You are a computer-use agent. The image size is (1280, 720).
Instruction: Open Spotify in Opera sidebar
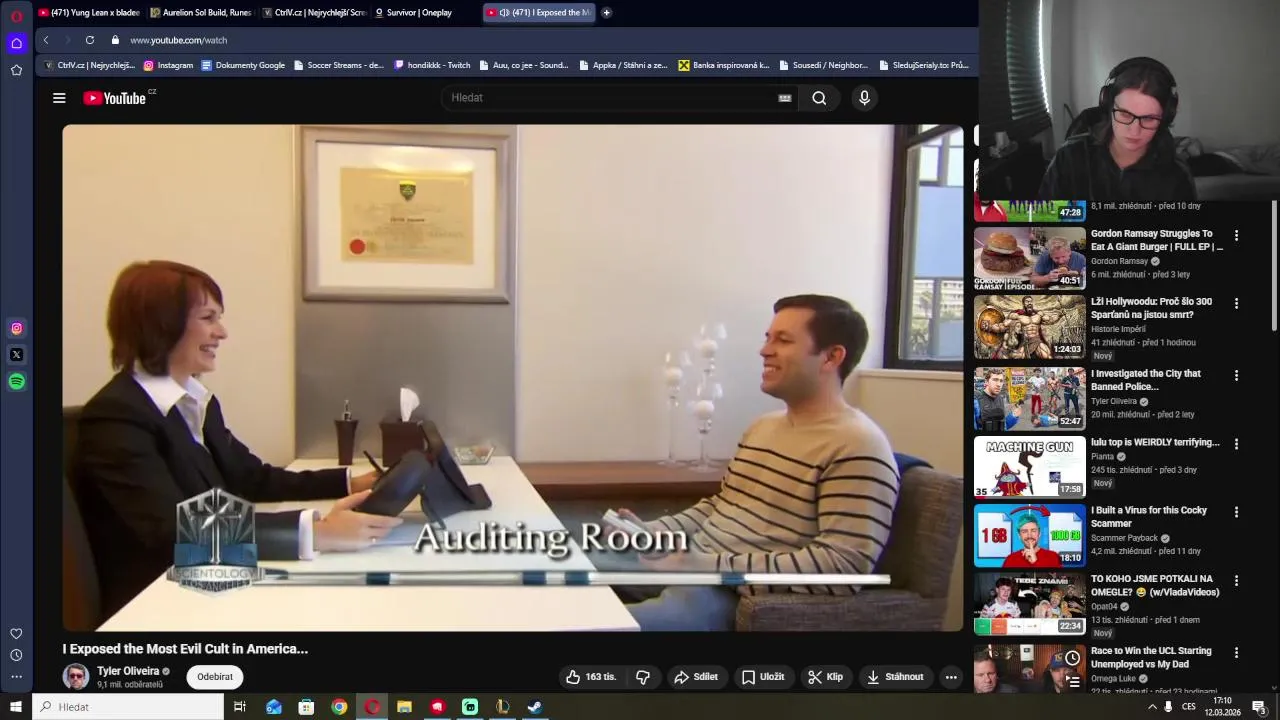(16, 381)
